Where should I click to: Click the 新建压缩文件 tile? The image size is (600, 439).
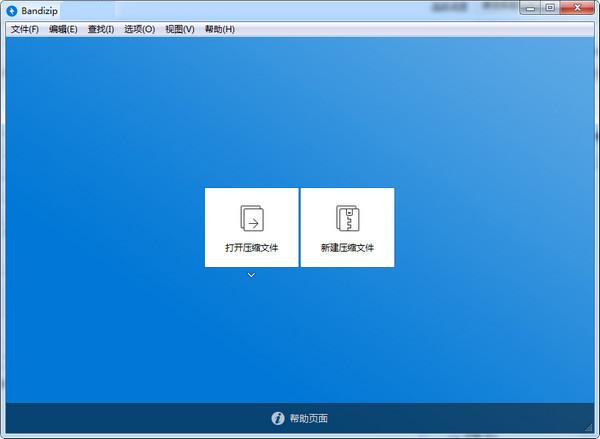tap(347, 227)
